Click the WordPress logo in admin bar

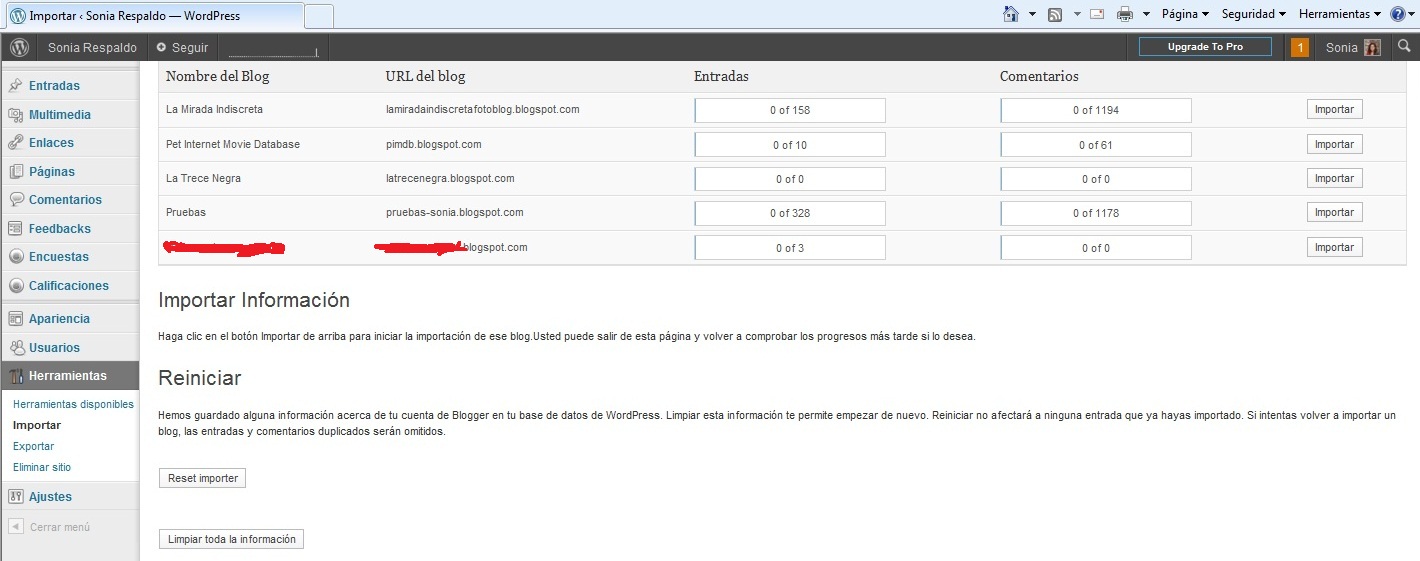[19, 47]
